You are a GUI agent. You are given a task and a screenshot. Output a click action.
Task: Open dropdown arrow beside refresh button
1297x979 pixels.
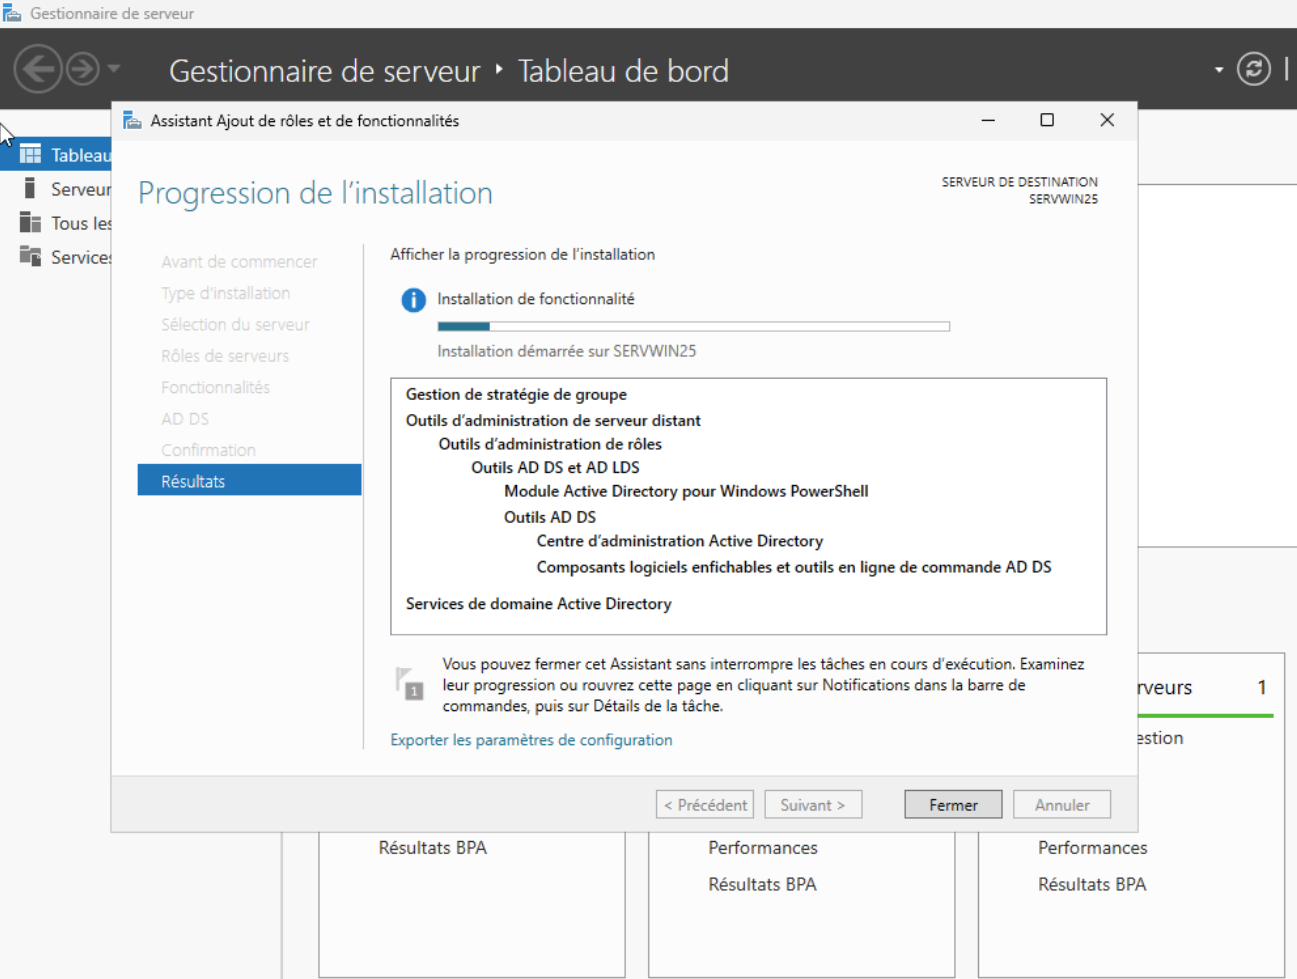1218,70
